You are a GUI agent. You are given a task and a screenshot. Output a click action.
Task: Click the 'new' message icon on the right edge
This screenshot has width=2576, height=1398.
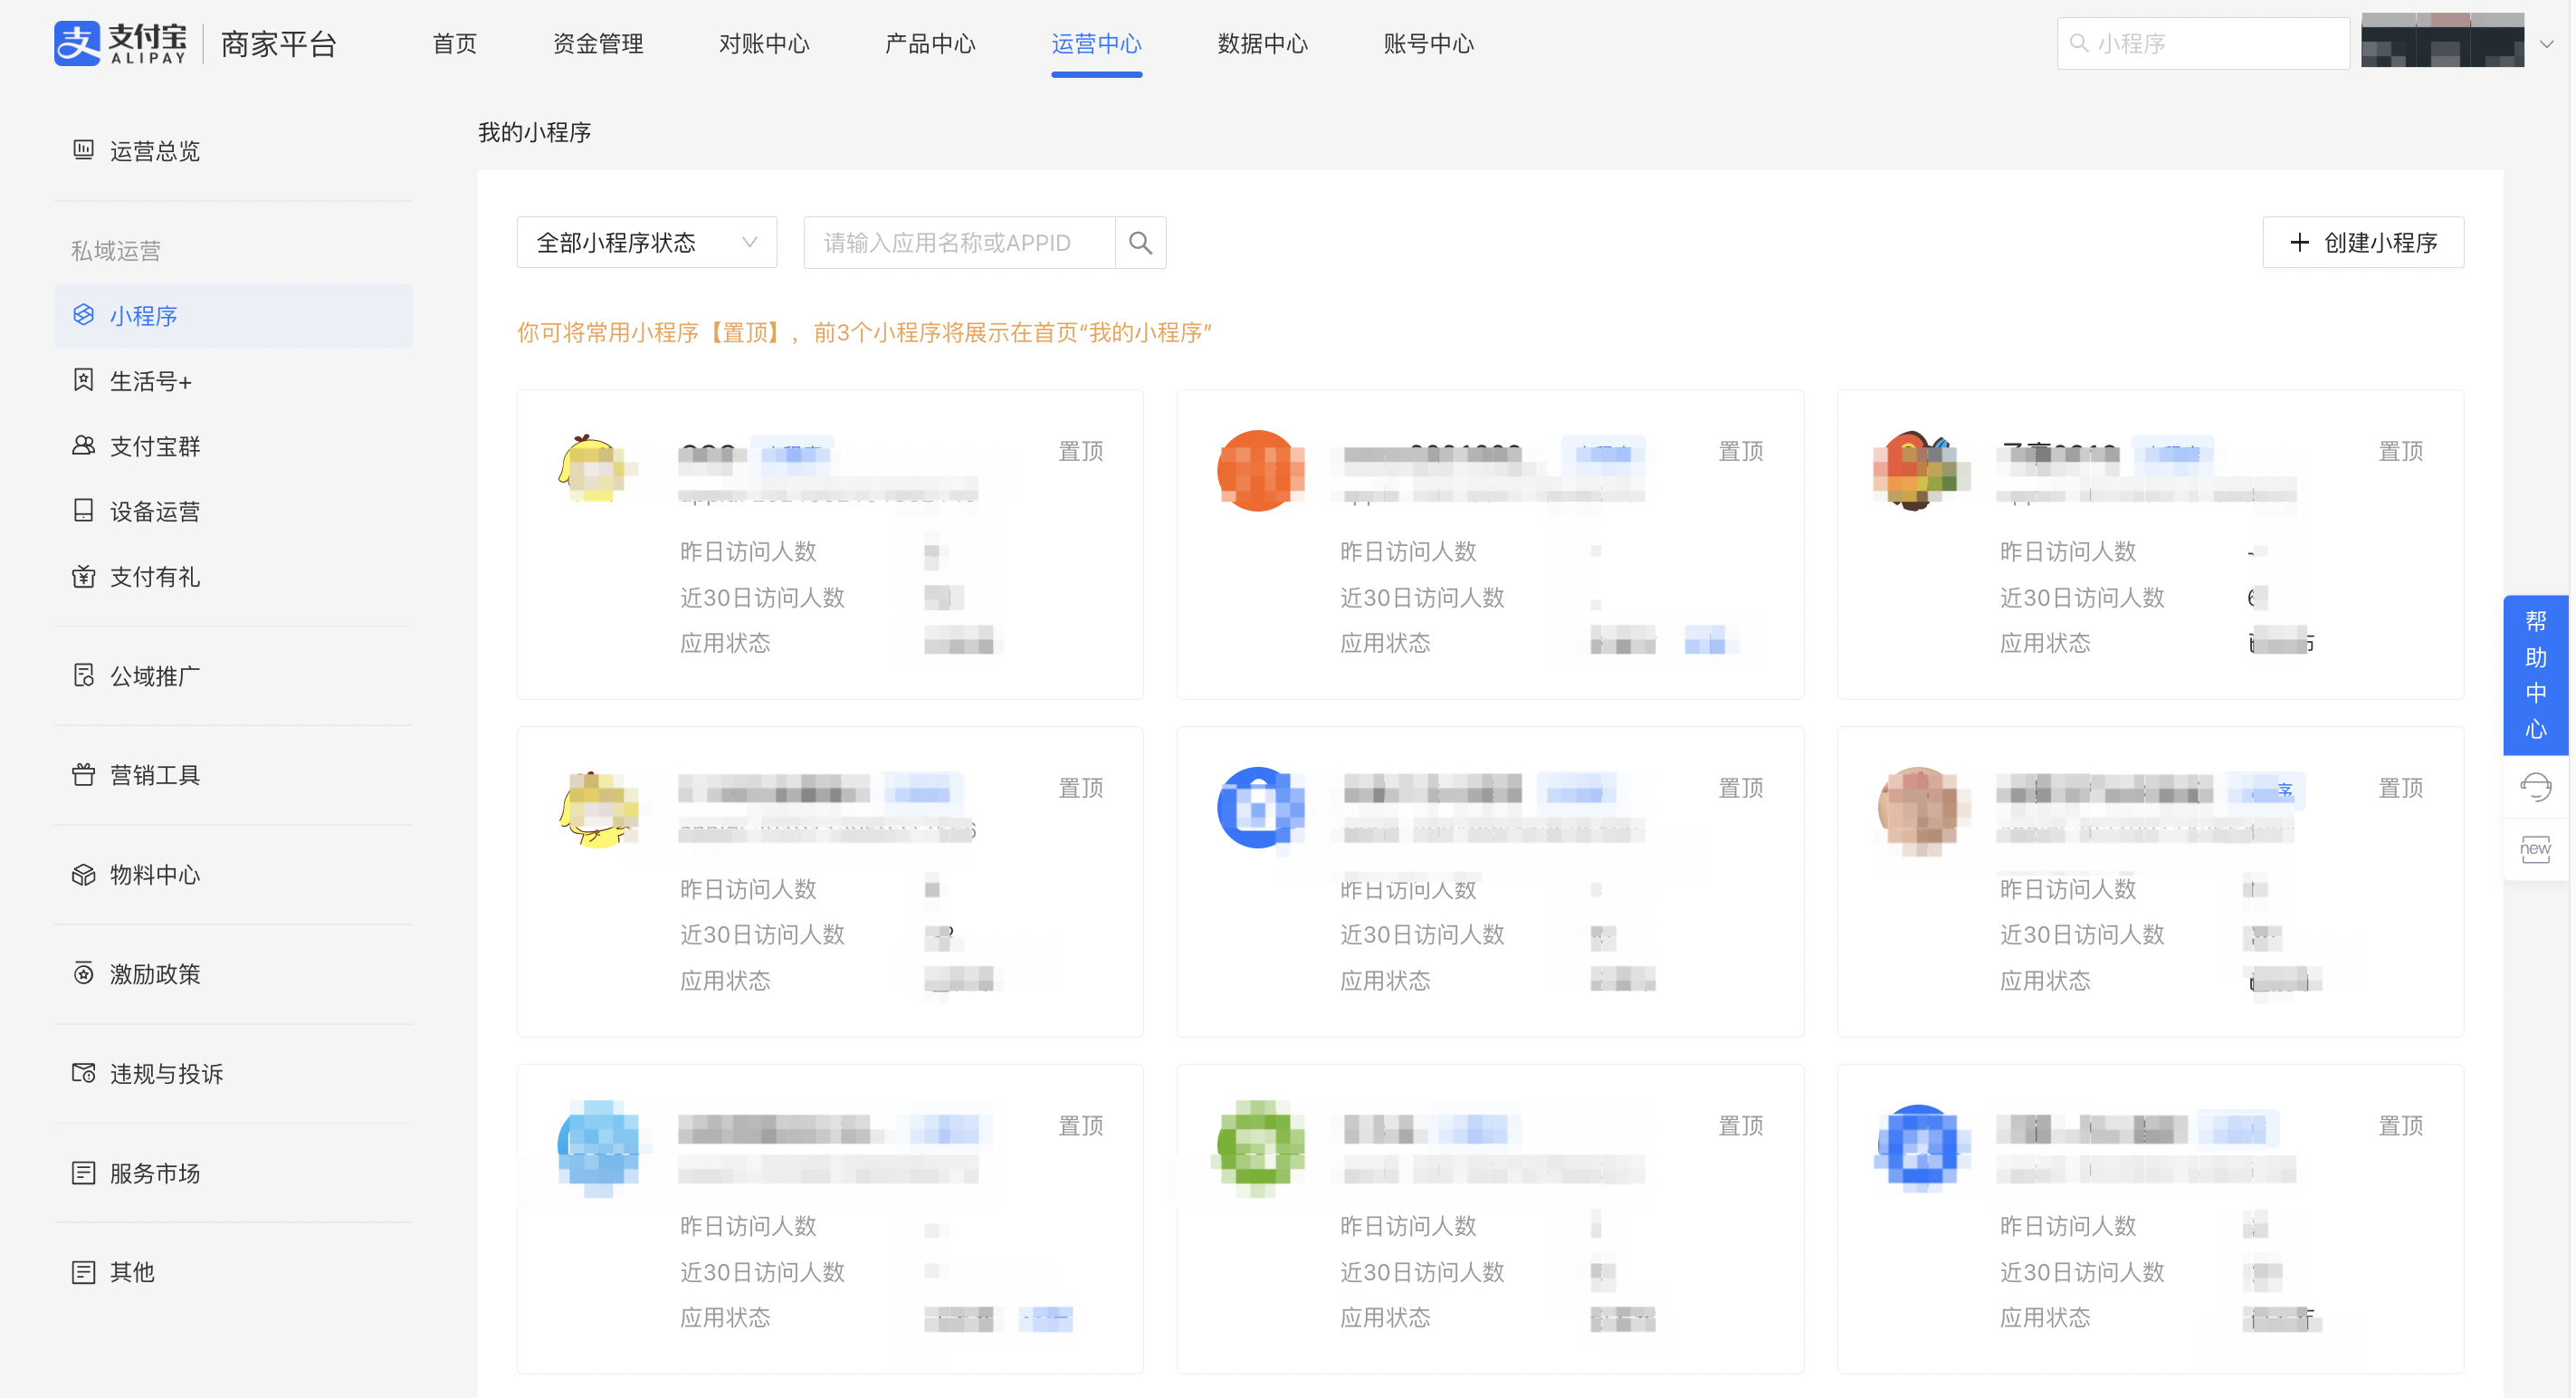coord(2534,849)
